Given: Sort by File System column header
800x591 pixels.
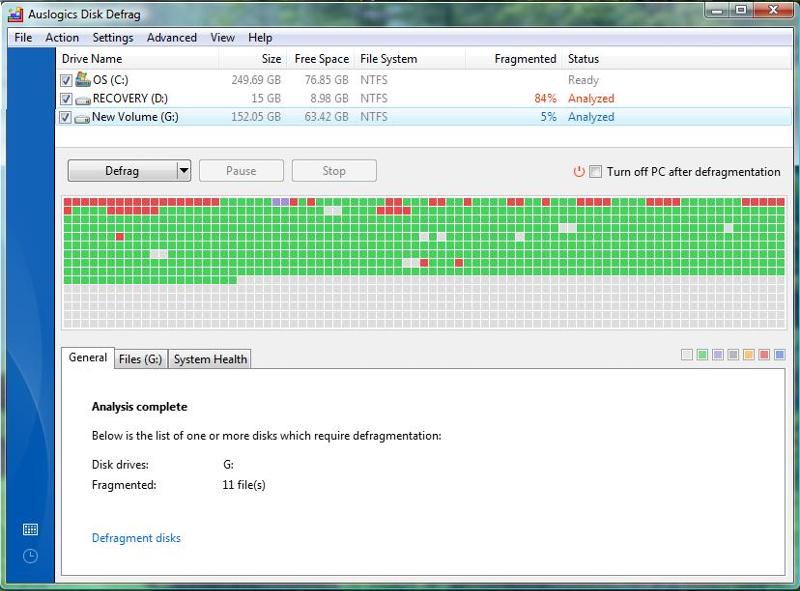Looking at the screenshot, I should 410,59.
